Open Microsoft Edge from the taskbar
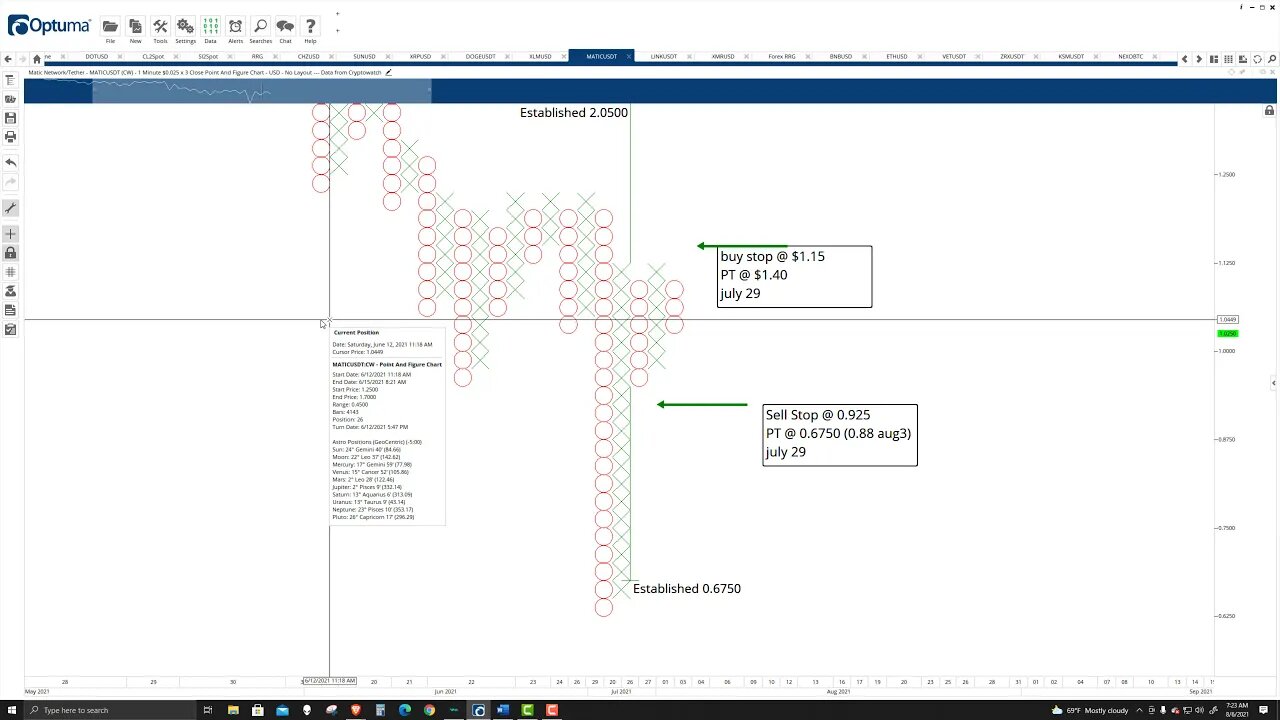 [x=404, y=710]
